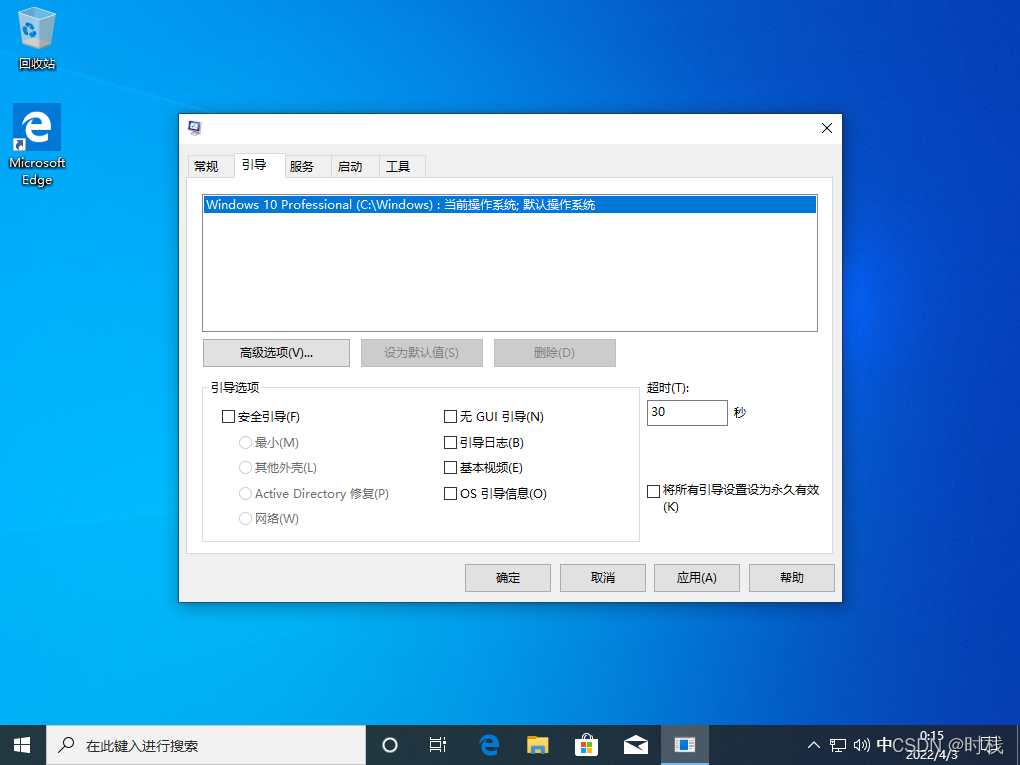Open File Explorer from taskbar
1020x765 pixels.
click(538, 745)
